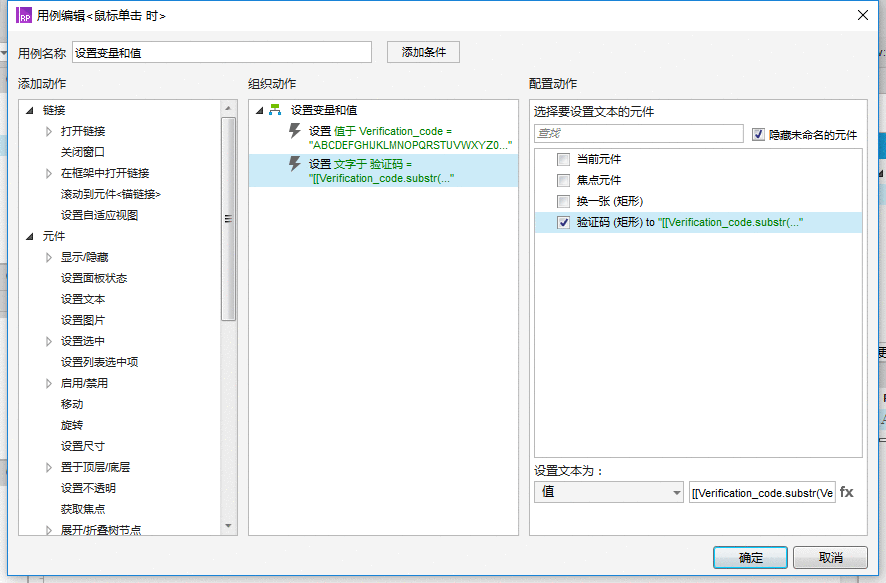Expand the 启用/禁用 node
This screenshot has height=583, width=886.
(x=49, y=383)
